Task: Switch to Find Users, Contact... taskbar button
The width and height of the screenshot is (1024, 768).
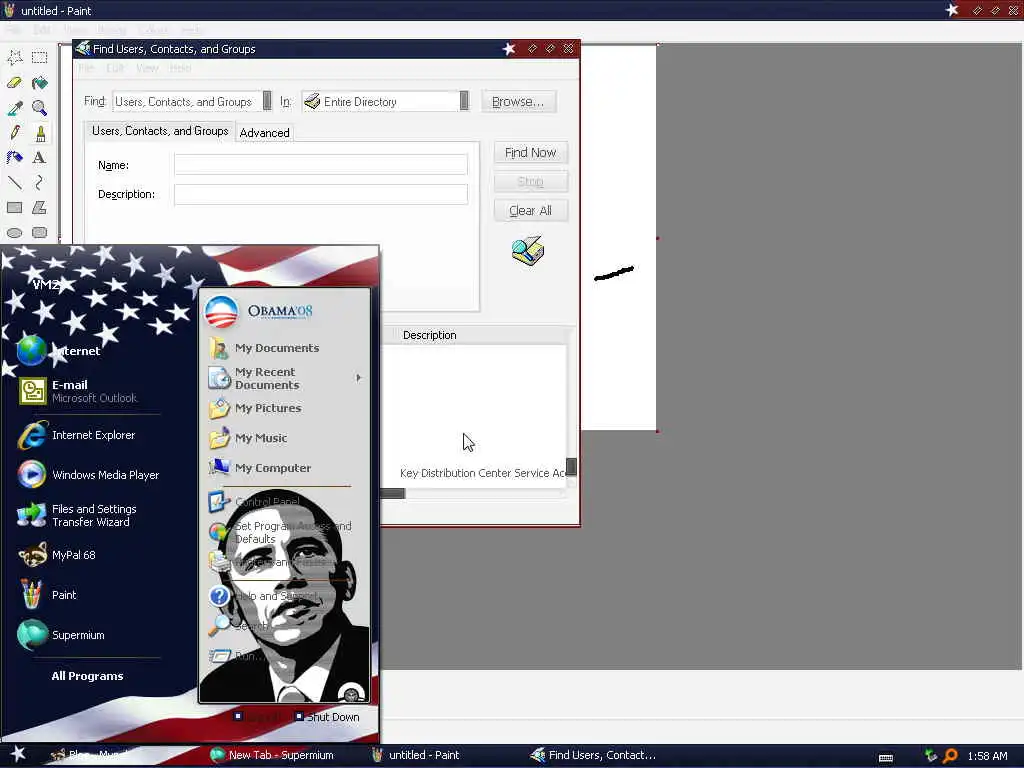Action: [x=593, y=755]
